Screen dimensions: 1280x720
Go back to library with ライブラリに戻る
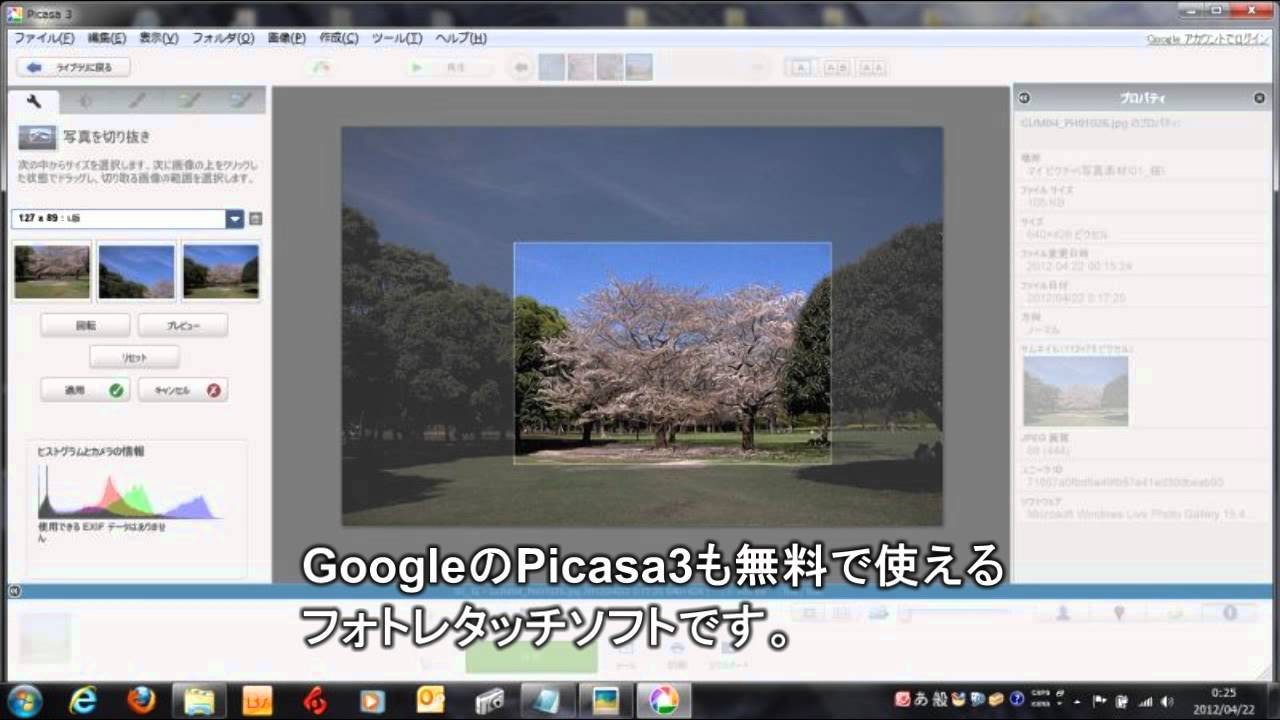[73, 68]
